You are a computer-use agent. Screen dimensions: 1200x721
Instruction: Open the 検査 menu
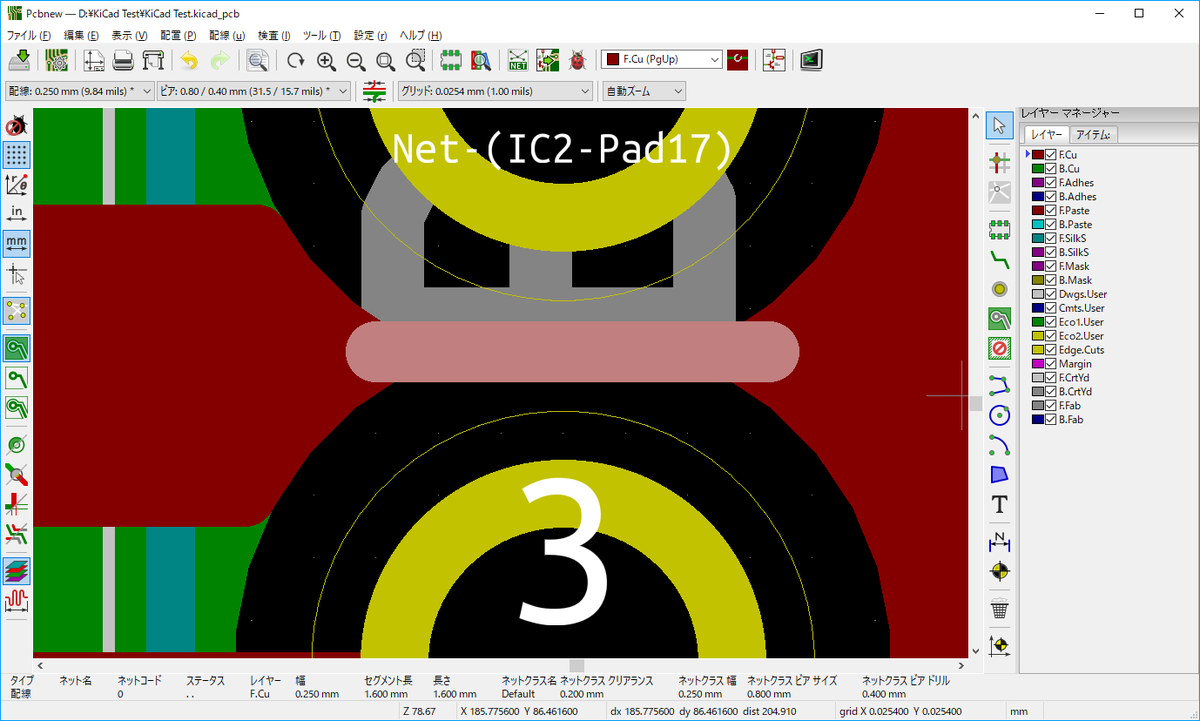click(273, 35)
